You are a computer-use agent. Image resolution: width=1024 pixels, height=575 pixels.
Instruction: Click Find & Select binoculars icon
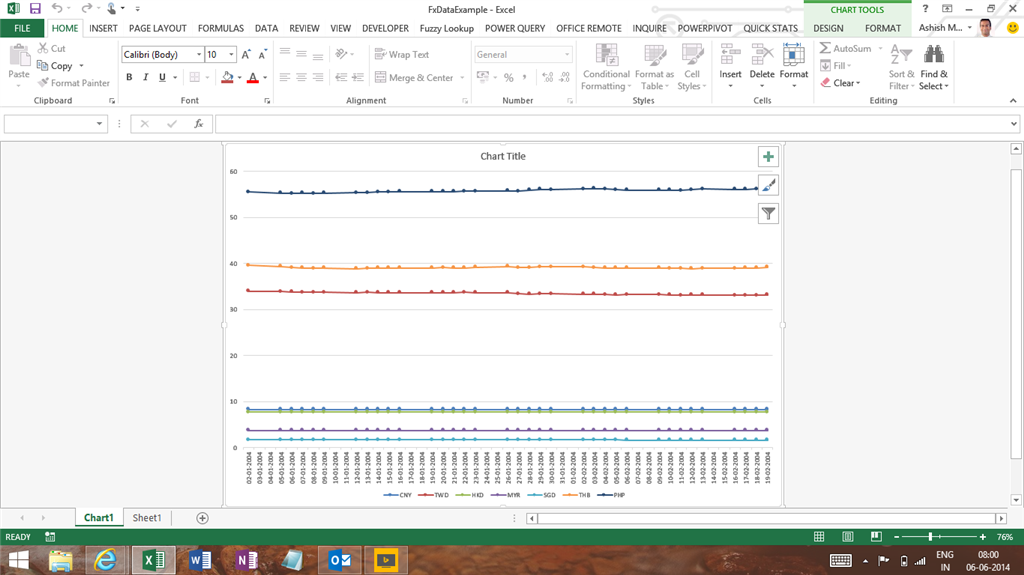click(x=934, y=55)
